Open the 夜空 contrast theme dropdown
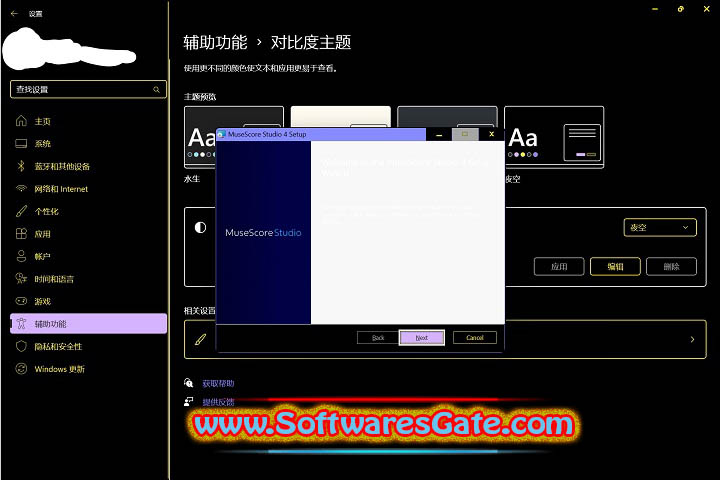 [x=660, y=227]
